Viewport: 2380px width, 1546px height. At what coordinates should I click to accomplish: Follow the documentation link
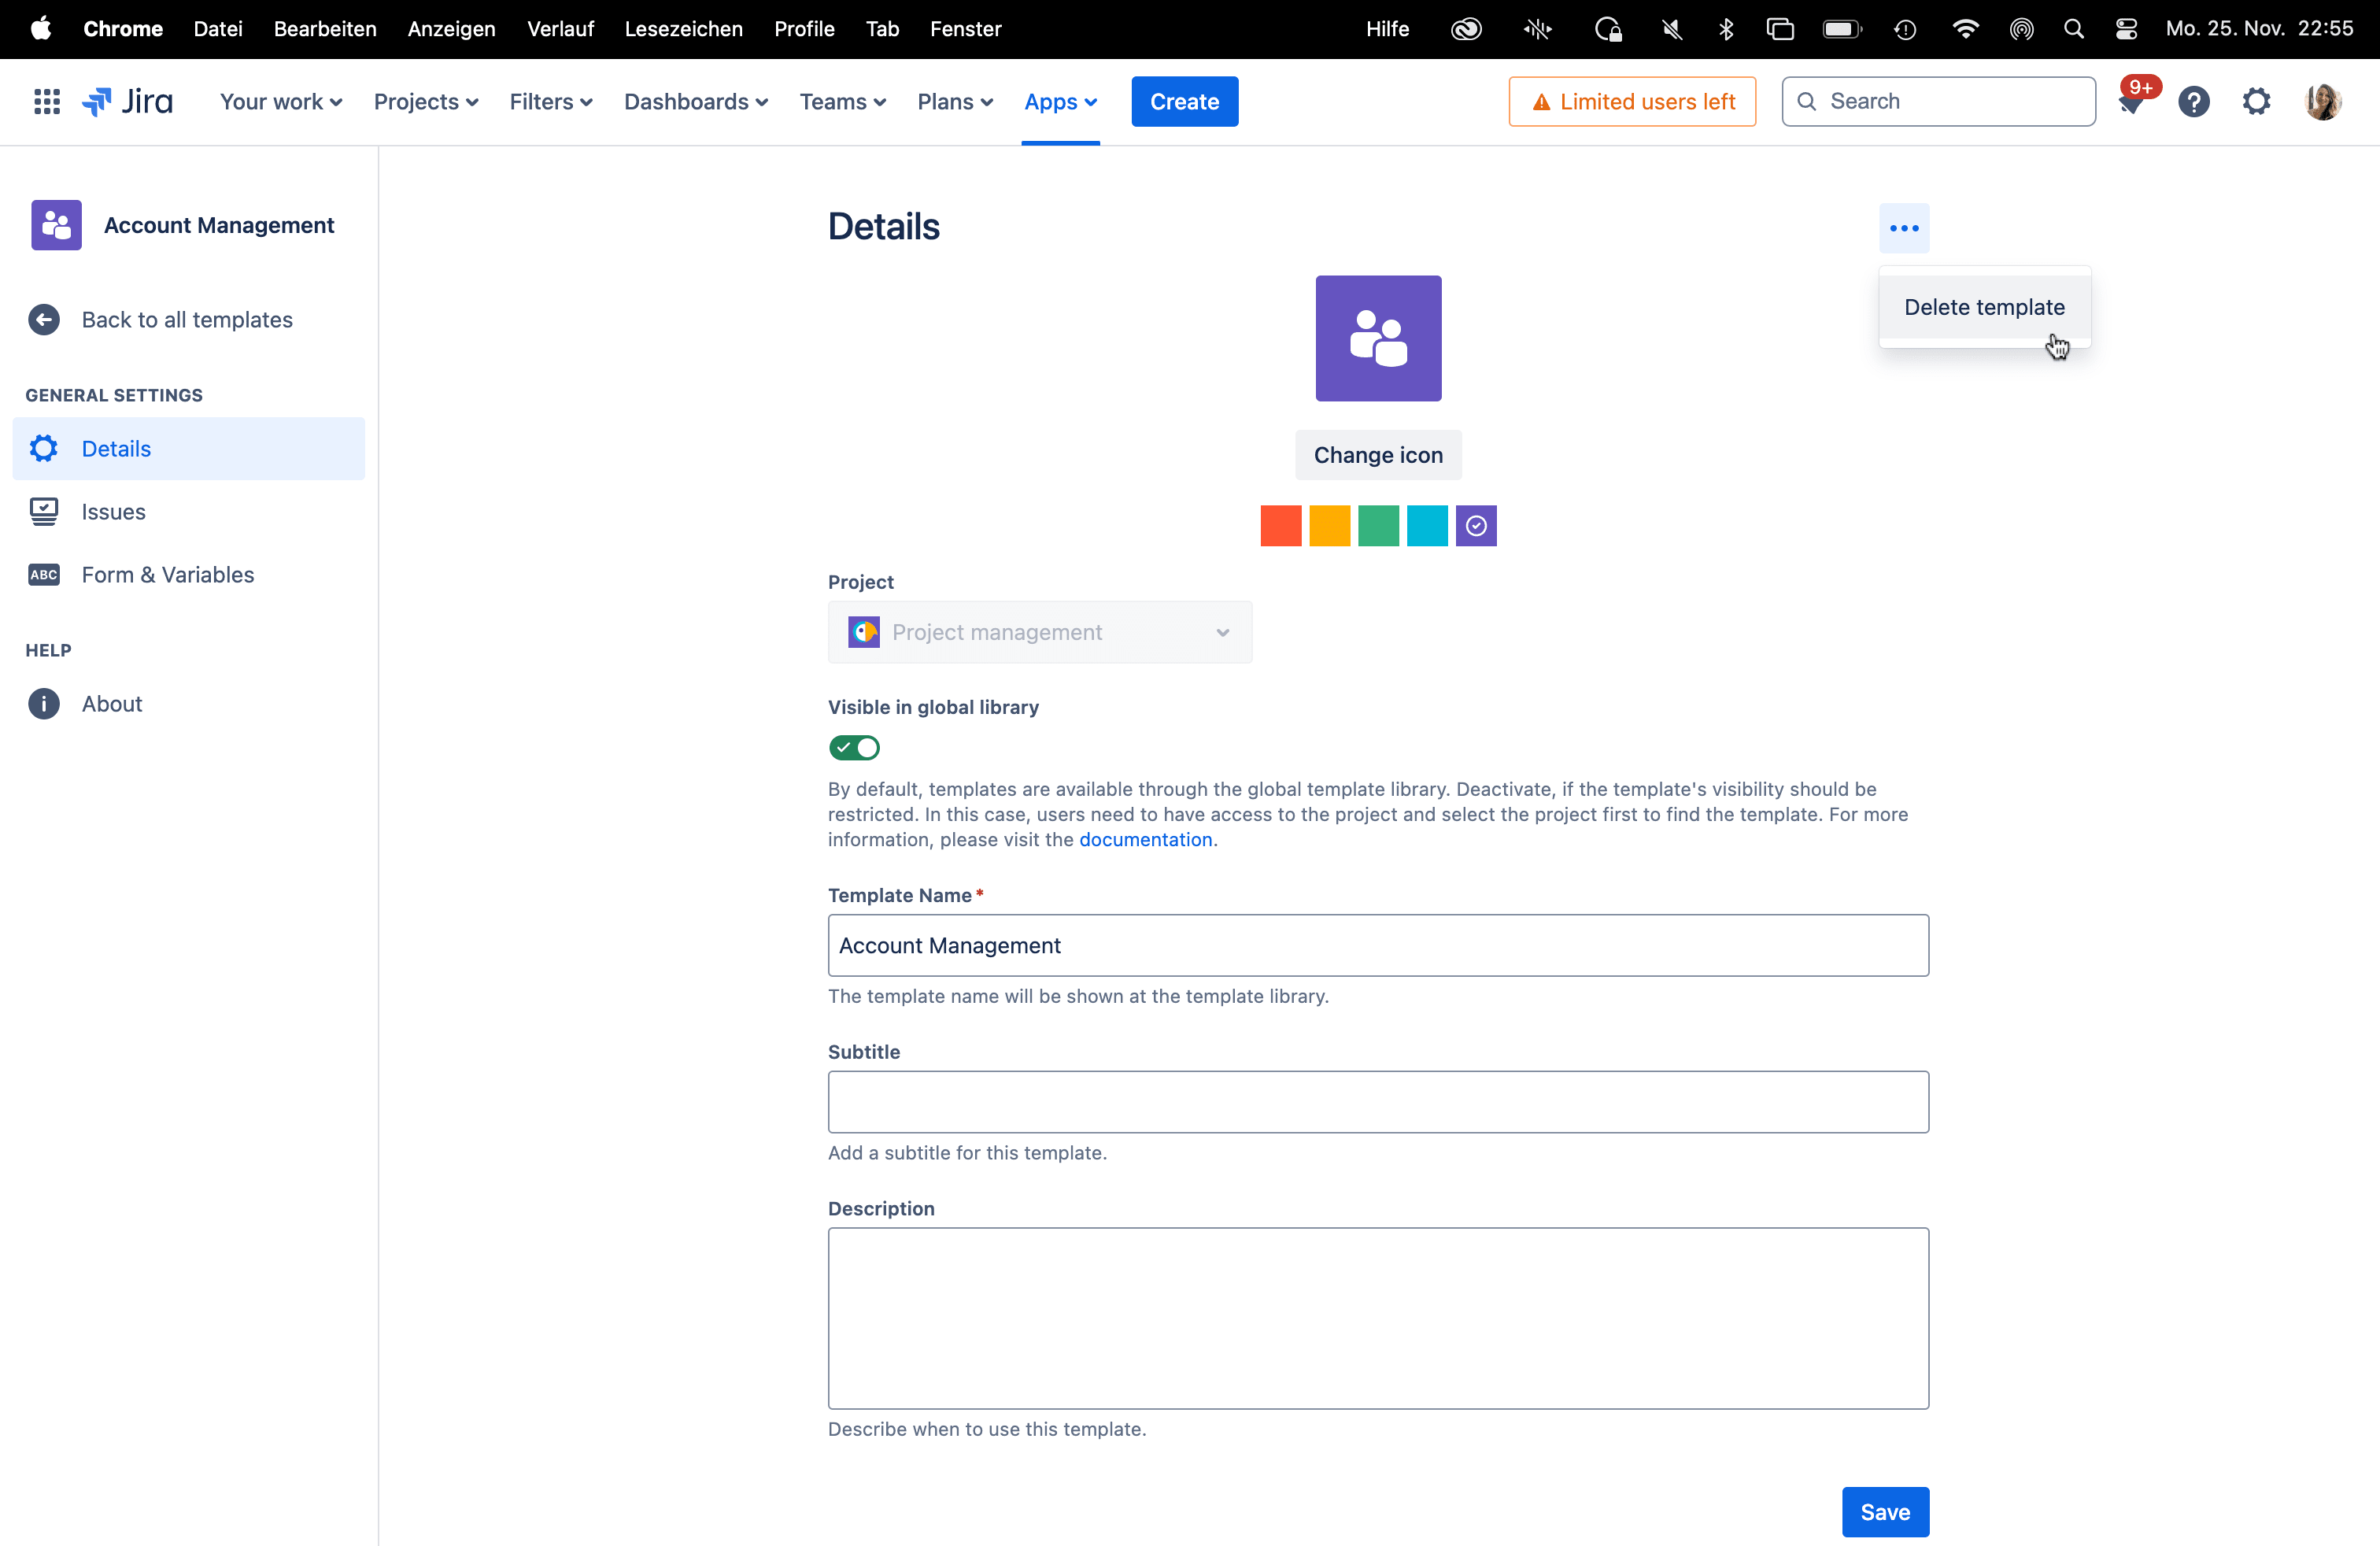tap(1145, 840)
